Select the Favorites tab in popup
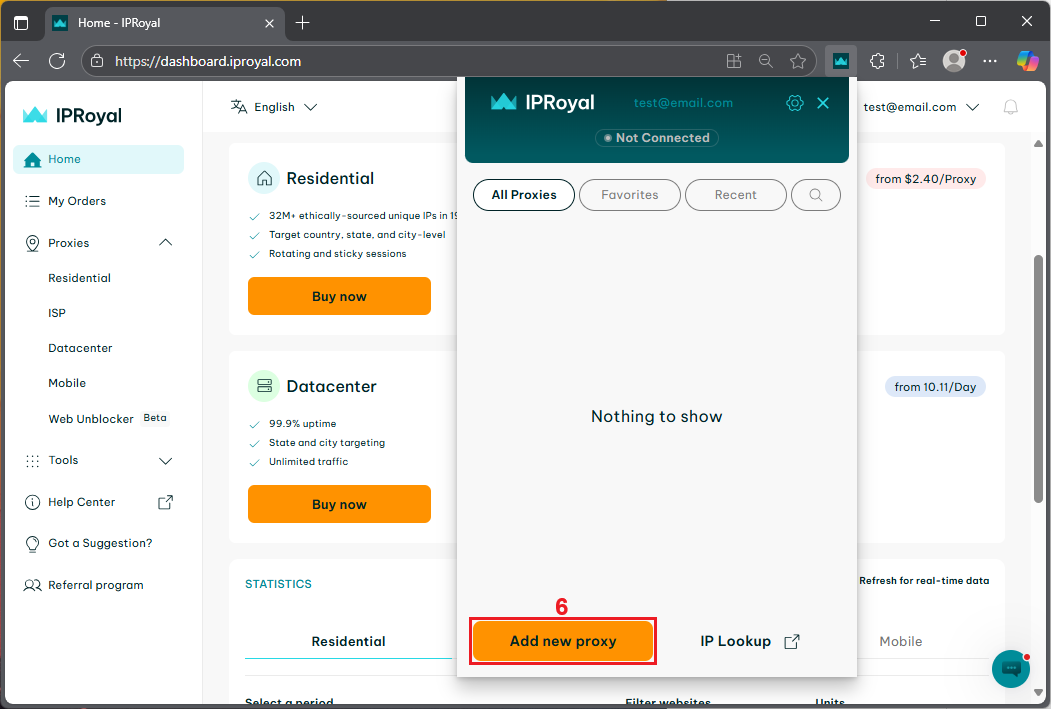The image size is (1051, 709). (630, 195)
